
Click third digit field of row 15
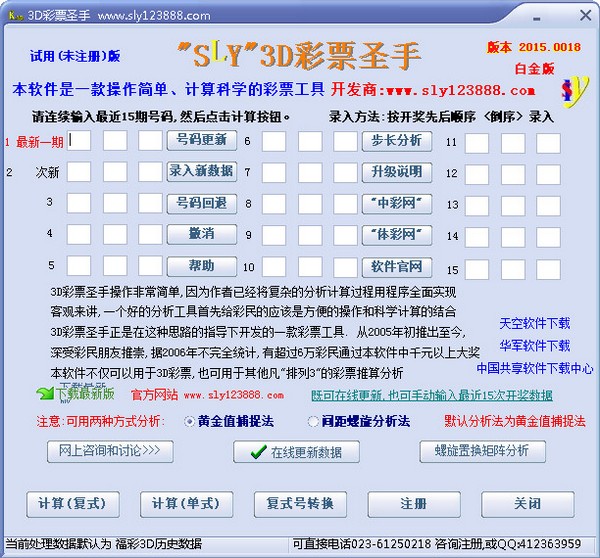[548, 269]
